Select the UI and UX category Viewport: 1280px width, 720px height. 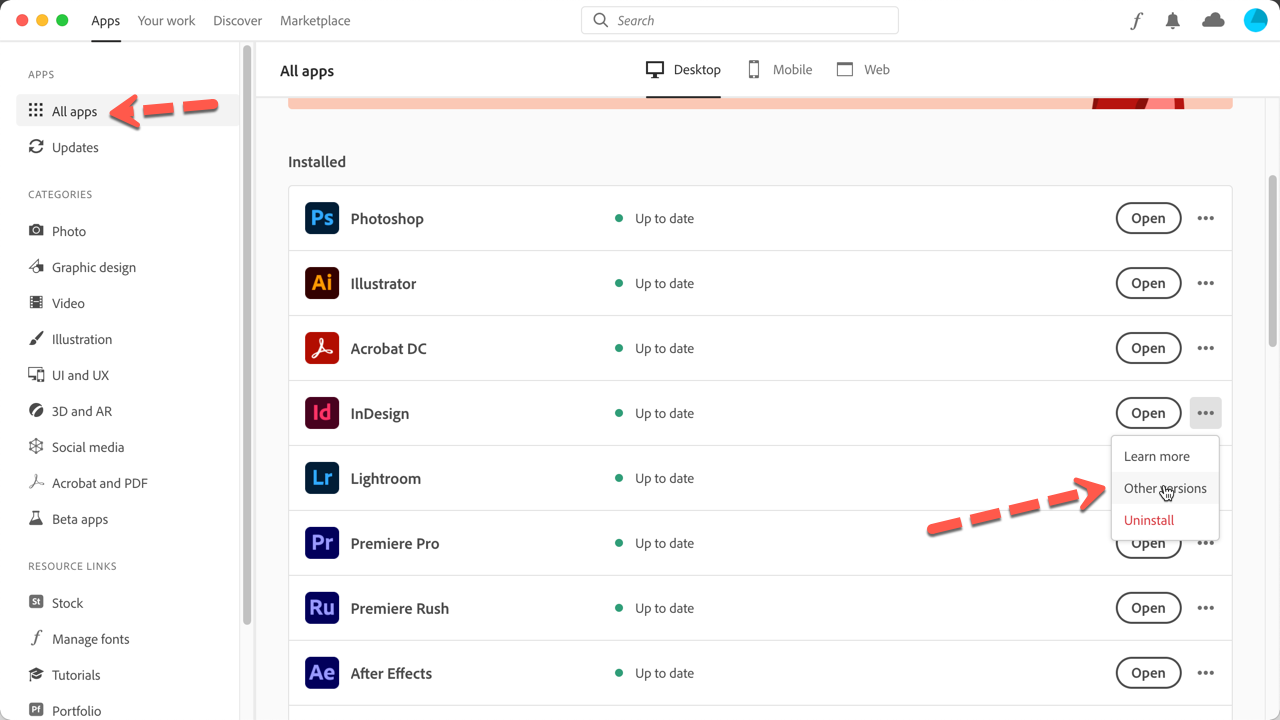69,375
